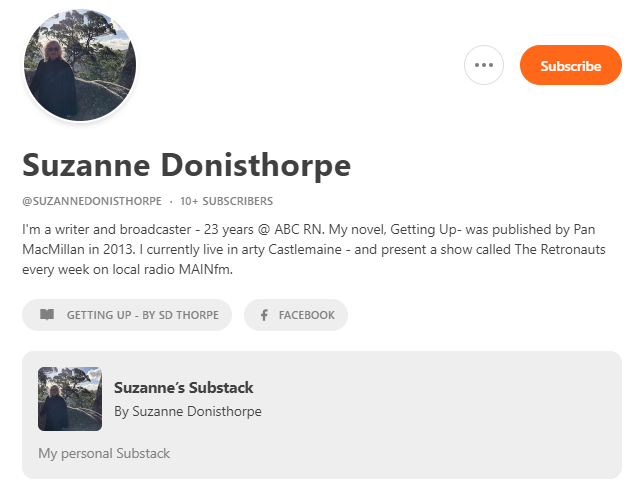Open the three-dot more options menu
The height and width of the screenshot is (497, 638).
484,66
